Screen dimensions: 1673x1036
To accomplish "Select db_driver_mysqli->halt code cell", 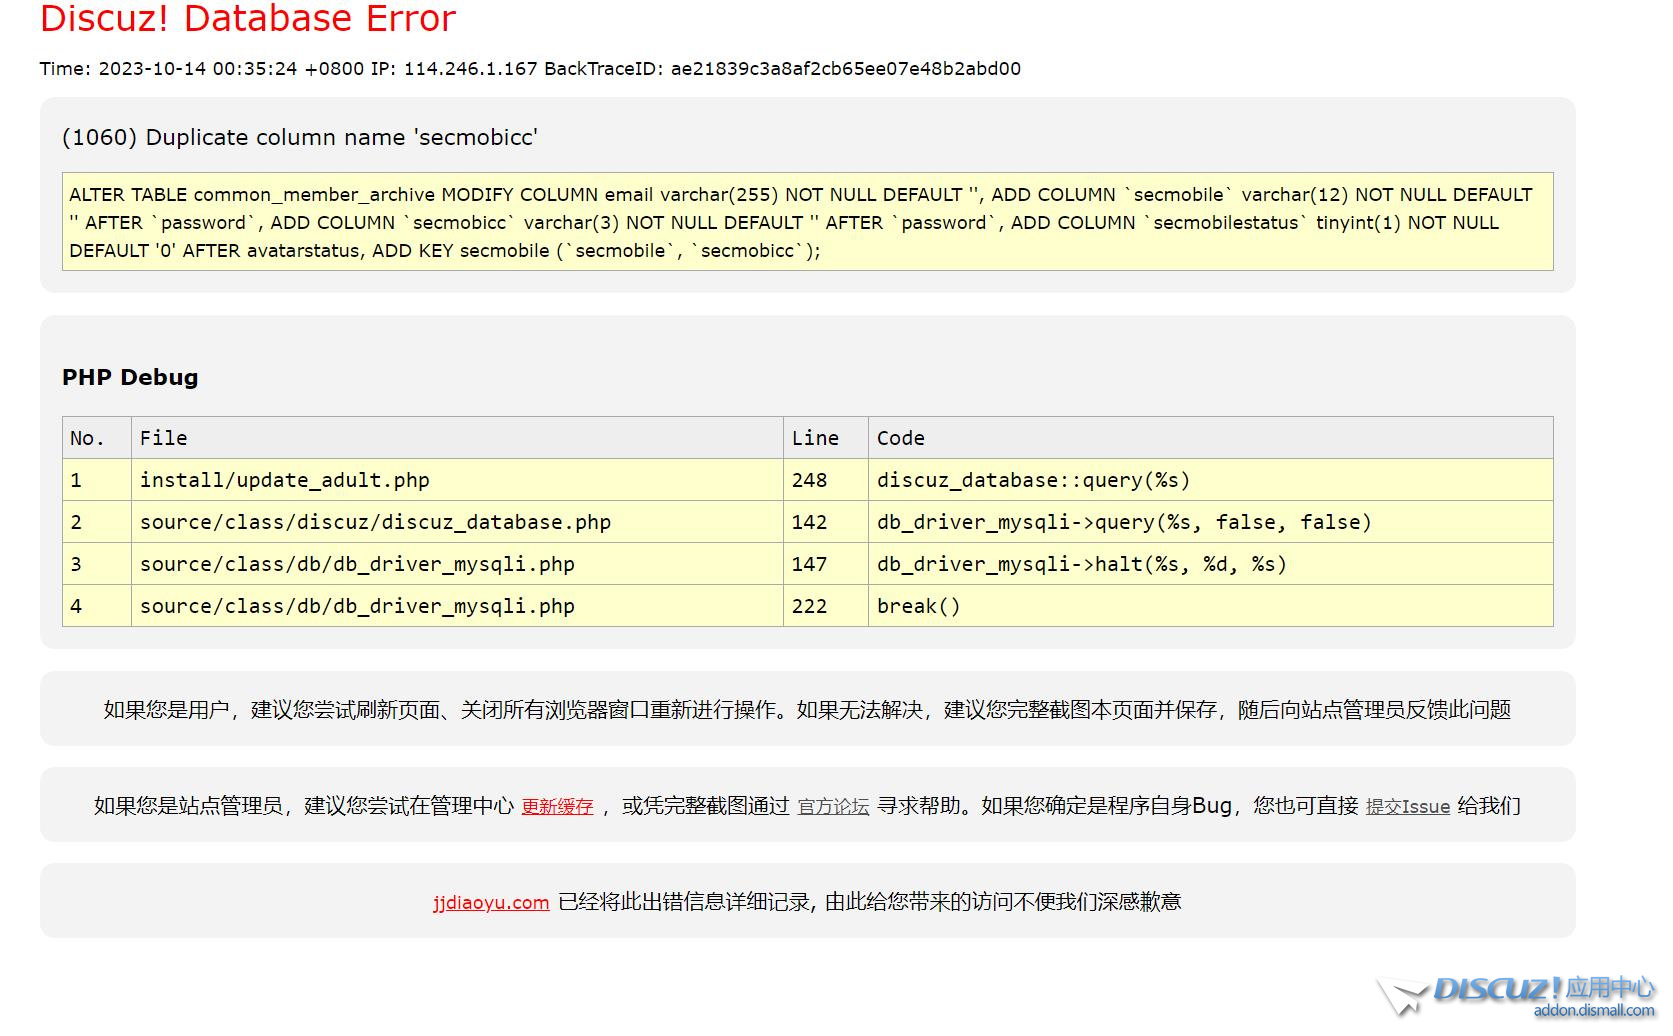I will coord(1211,564).
